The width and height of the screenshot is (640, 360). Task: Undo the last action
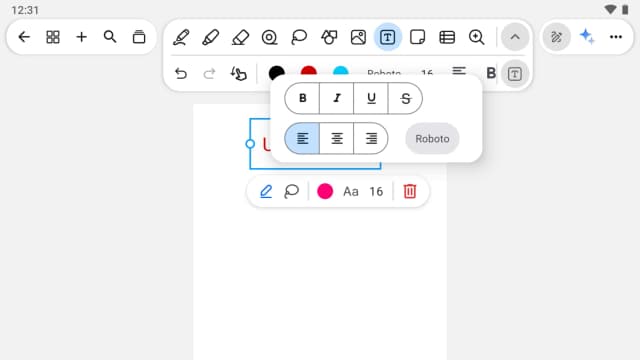pos(181,73)
